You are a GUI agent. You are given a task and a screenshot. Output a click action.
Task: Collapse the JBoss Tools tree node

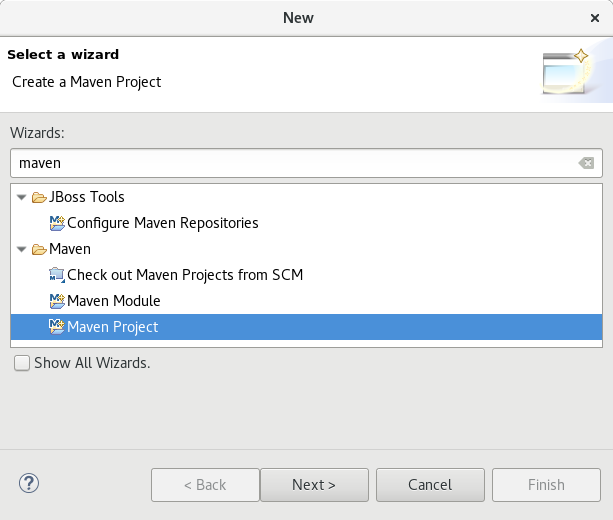[22, 197]
